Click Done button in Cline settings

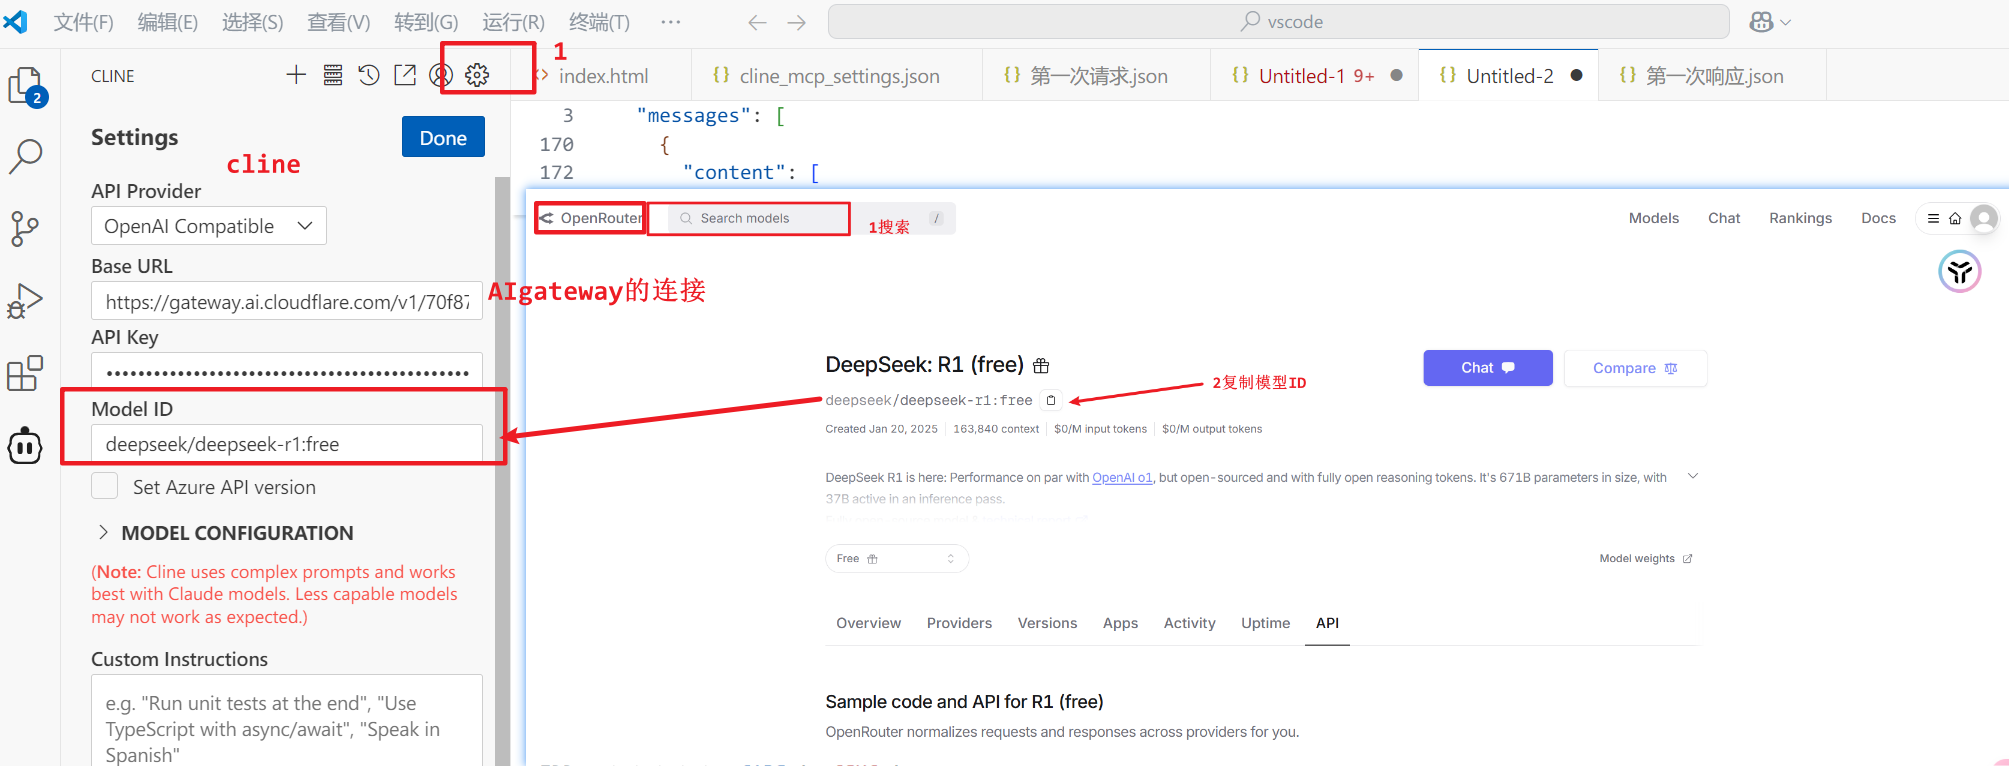(x=443, y=137)
